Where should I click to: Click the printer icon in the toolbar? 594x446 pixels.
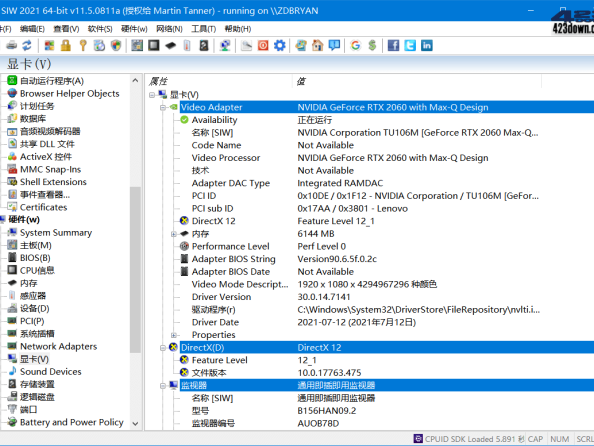(11, 45)
